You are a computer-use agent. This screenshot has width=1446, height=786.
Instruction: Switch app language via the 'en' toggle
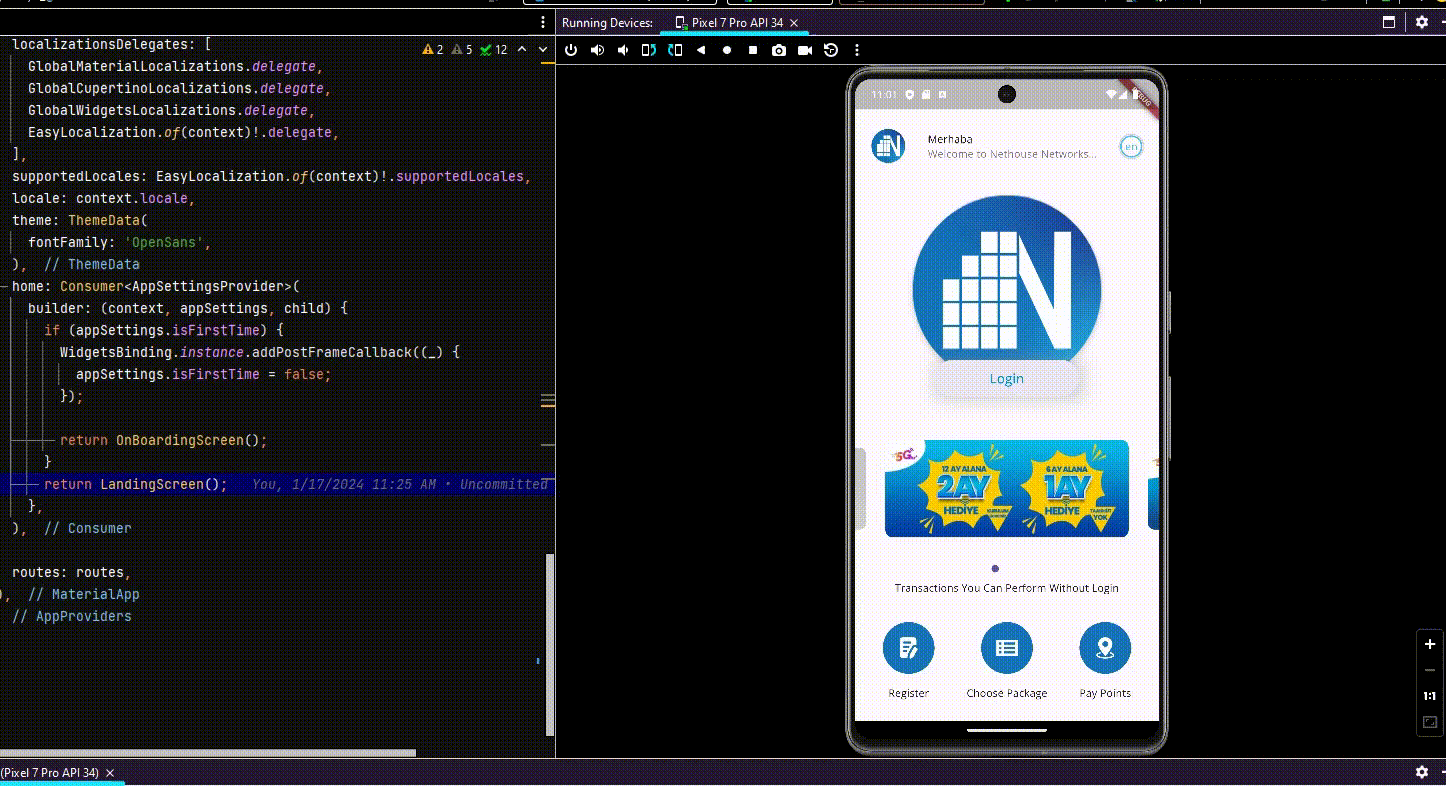[x=1130, y=146]
